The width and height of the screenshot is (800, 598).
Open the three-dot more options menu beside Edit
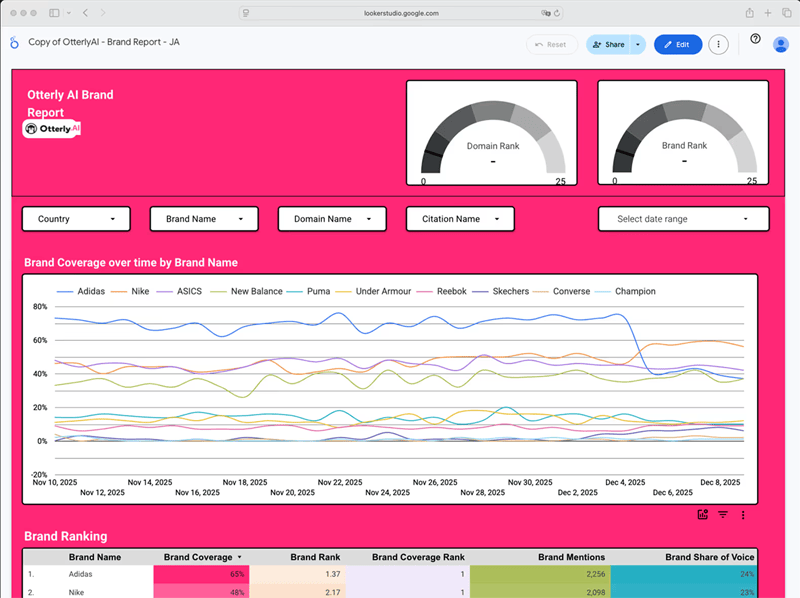(718, 44)
